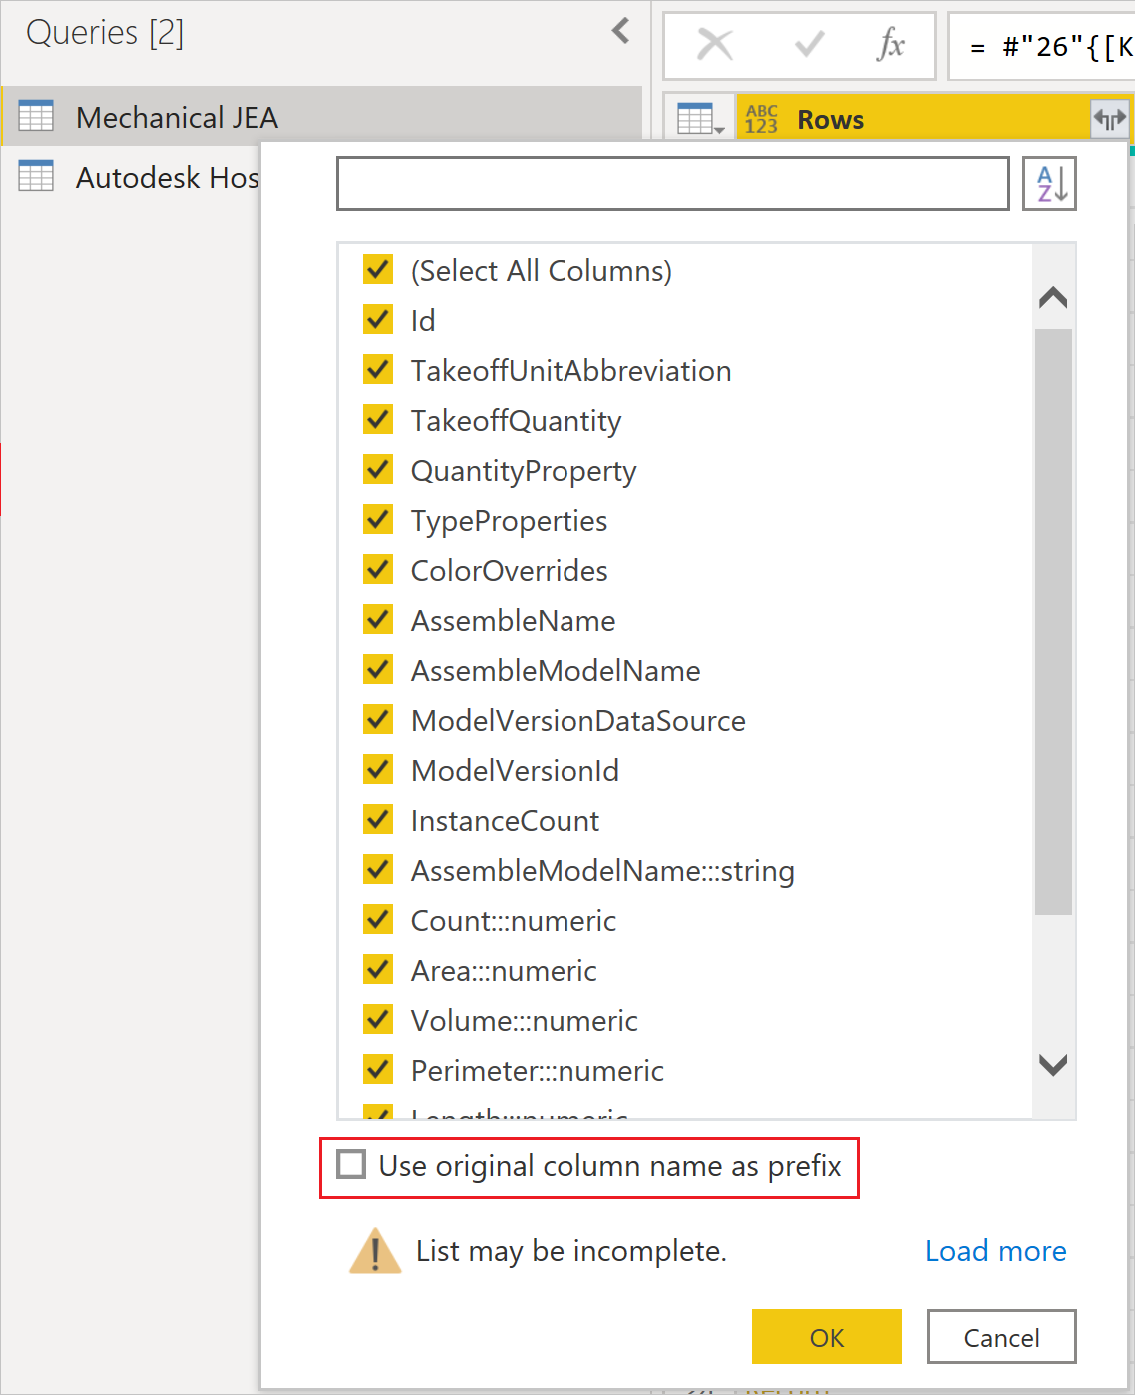1135x1395 pixels.
Task: Click the ABC 123 data type icon on Rows column
Action: [x=761, y=118]
